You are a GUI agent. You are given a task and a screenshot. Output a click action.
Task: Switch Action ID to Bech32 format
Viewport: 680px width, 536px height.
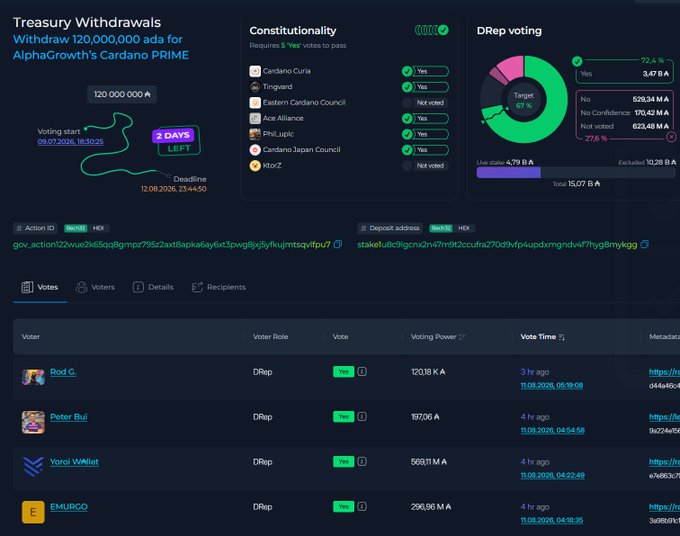[x=76, y=228]
